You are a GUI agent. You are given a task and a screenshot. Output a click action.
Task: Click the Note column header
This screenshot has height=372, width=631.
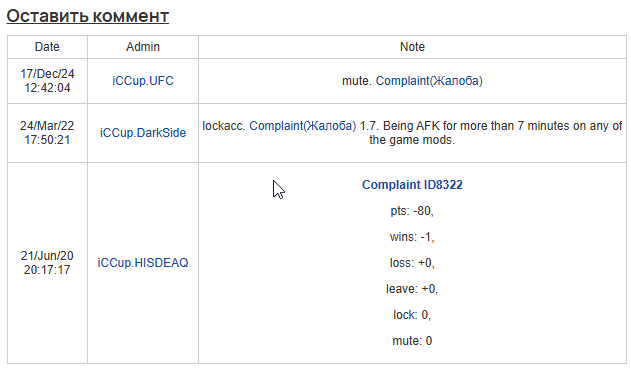click(412, 47)
